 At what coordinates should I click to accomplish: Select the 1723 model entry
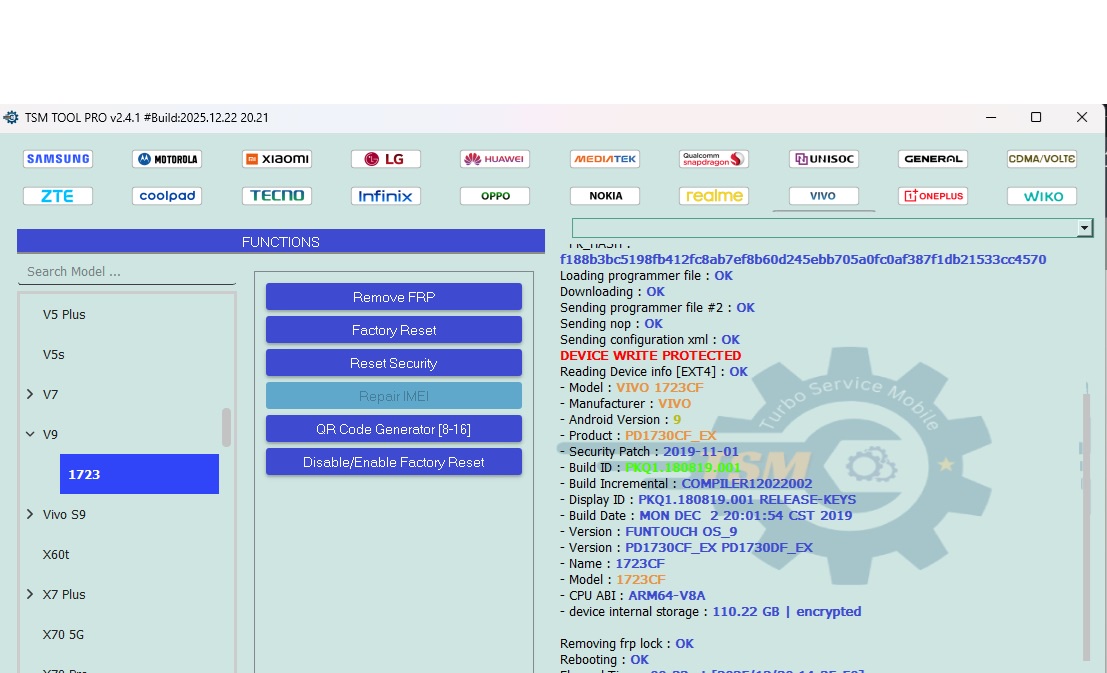tap(139, 474)
